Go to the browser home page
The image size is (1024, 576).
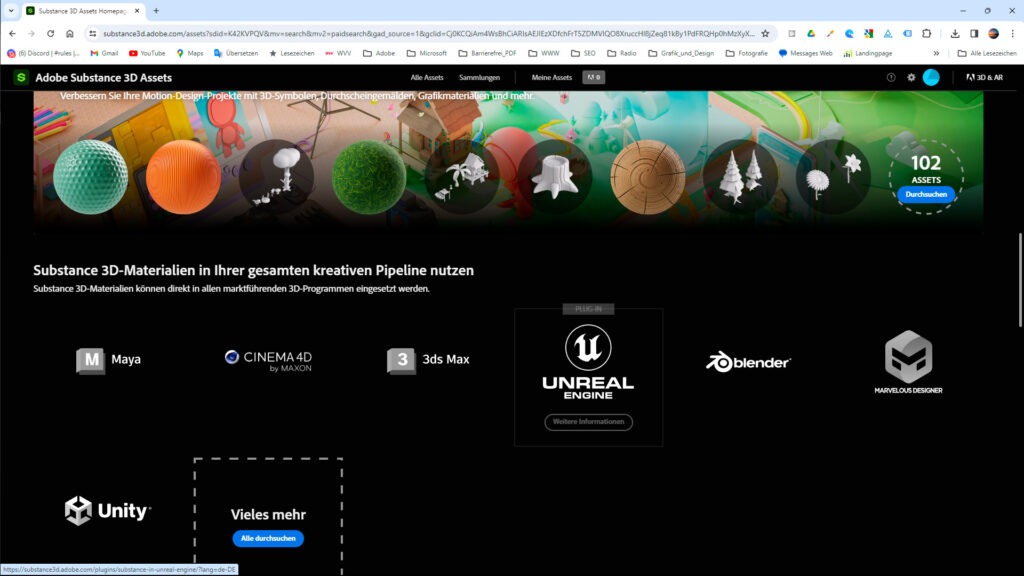click(70, 33)
